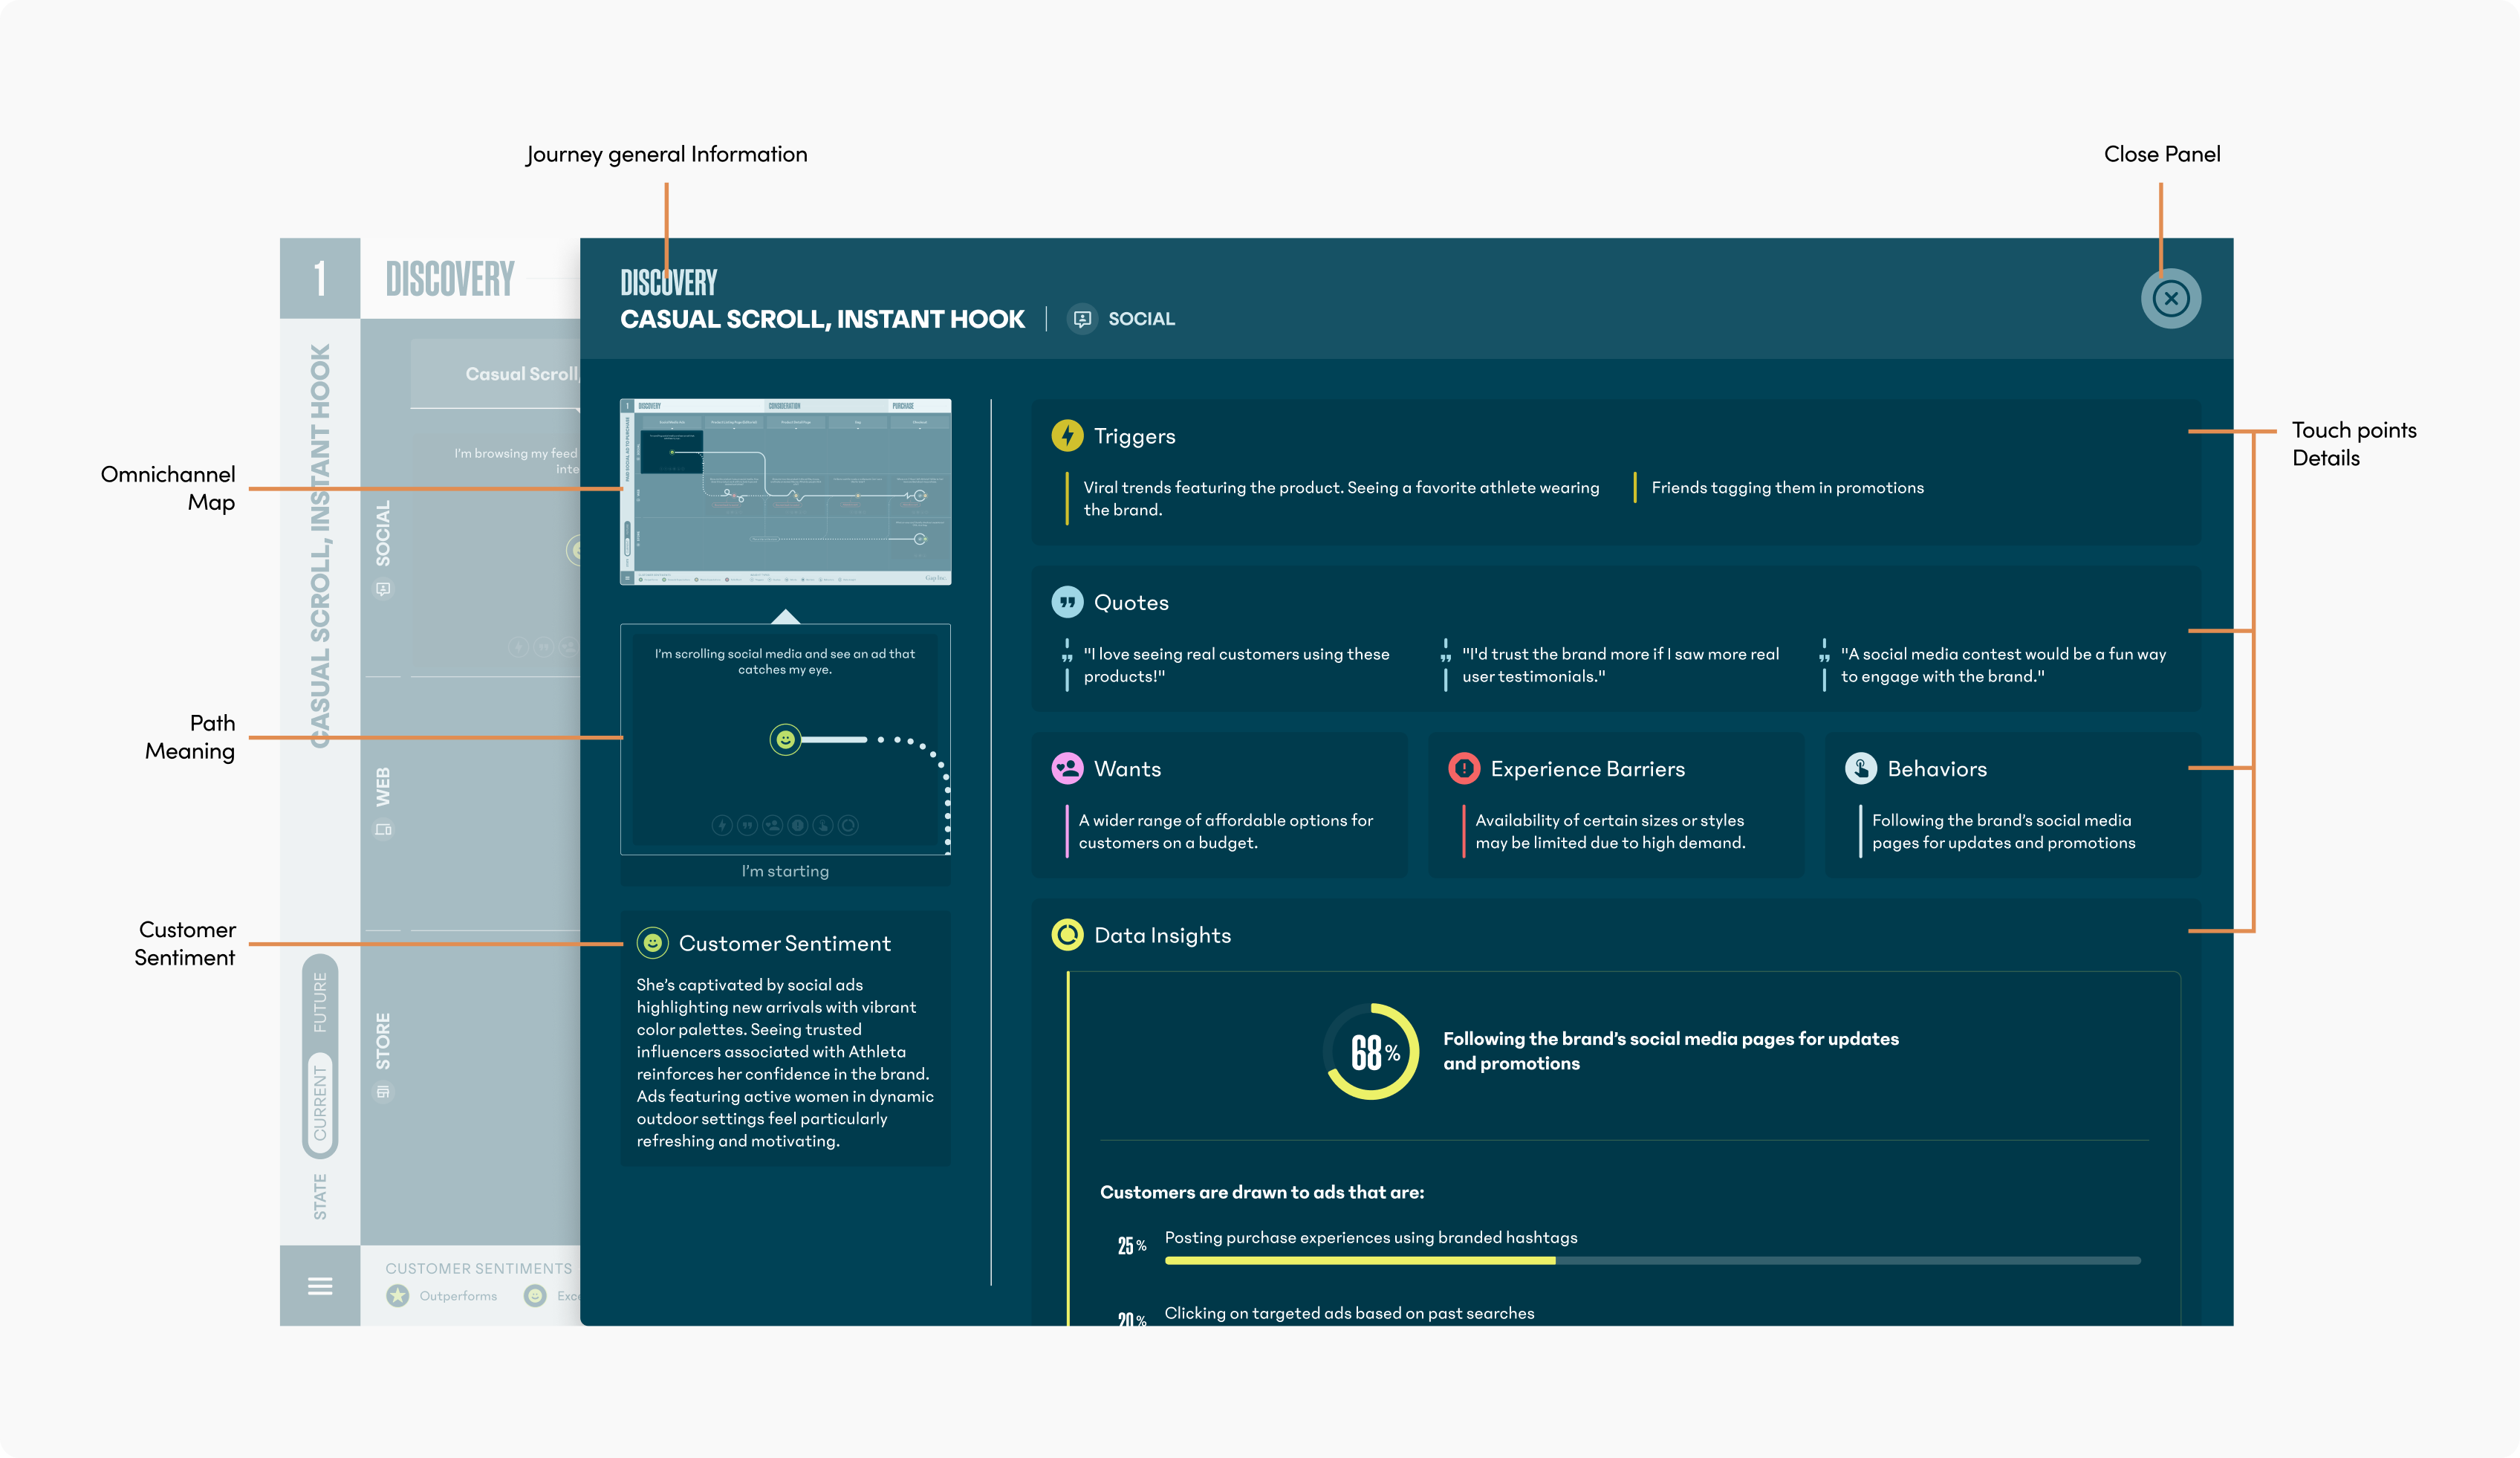This screenshot has width=2520, height=1458.
Task: Open the omnichannel map thumbnail
Action: (x=785, y=492)
